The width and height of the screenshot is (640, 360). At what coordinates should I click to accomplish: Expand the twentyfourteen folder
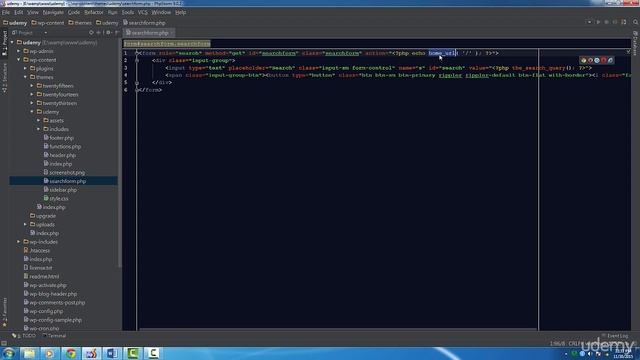[x=32, y=94]
